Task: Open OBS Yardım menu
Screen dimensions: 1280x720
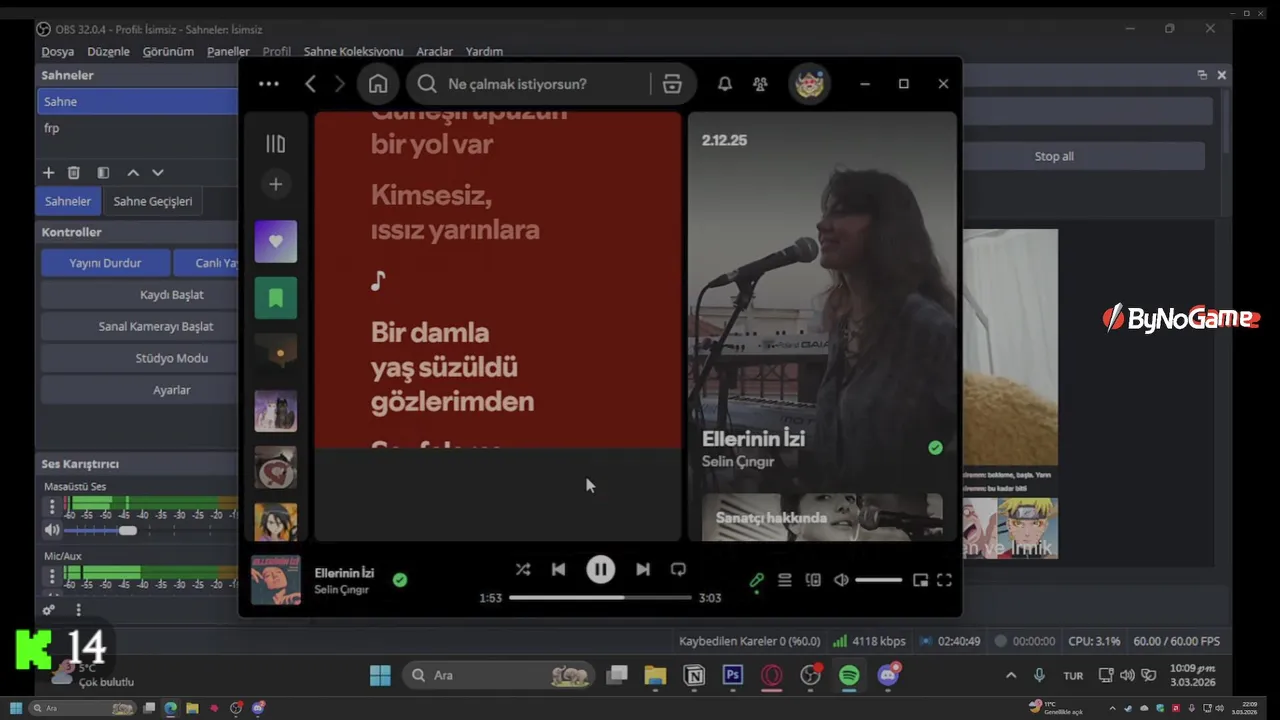Action: tap(484, 51)
